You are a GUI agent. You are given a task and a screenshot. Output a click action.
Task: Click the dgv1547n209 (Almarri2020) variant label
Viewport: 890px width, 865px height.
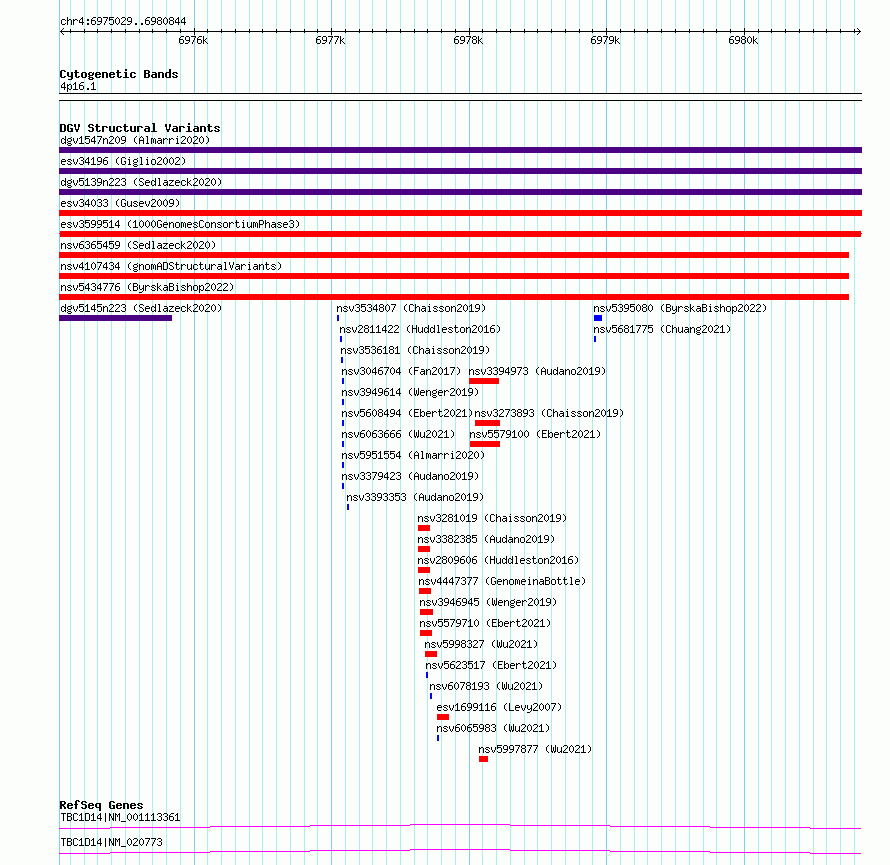135,140
